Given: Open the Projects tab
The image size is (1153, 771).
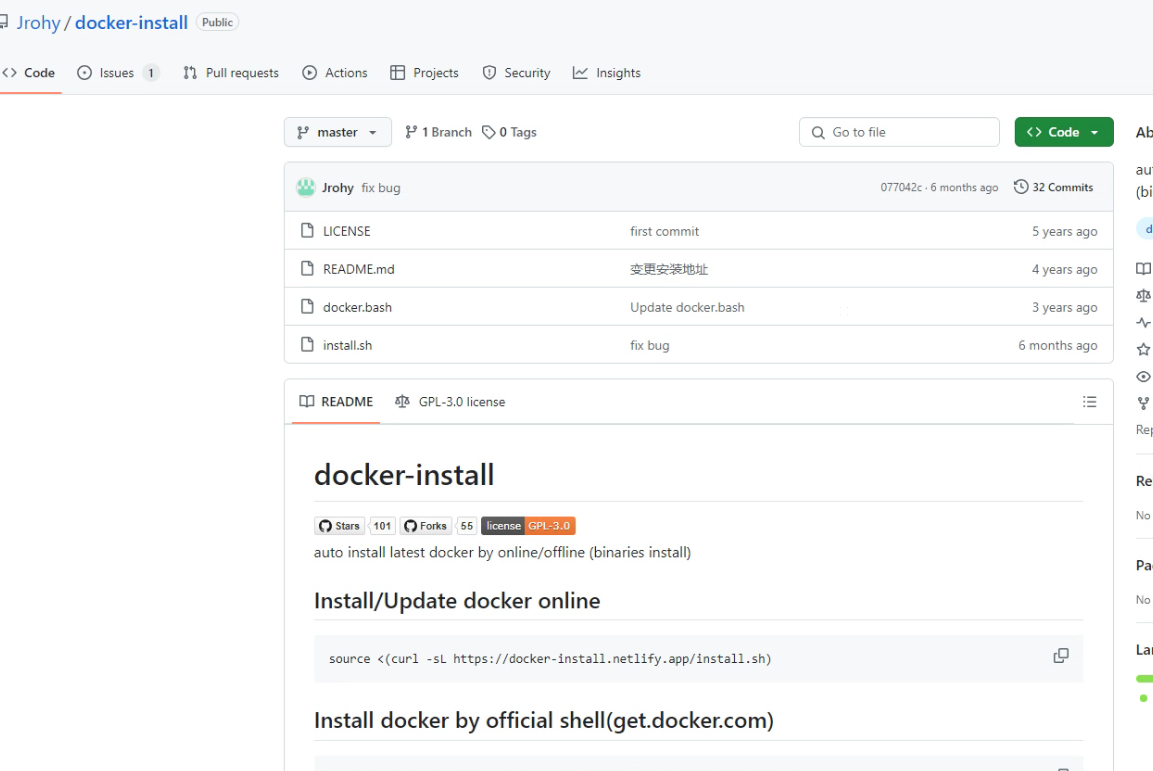Looking at the screenshot, I should coord(424,73).
